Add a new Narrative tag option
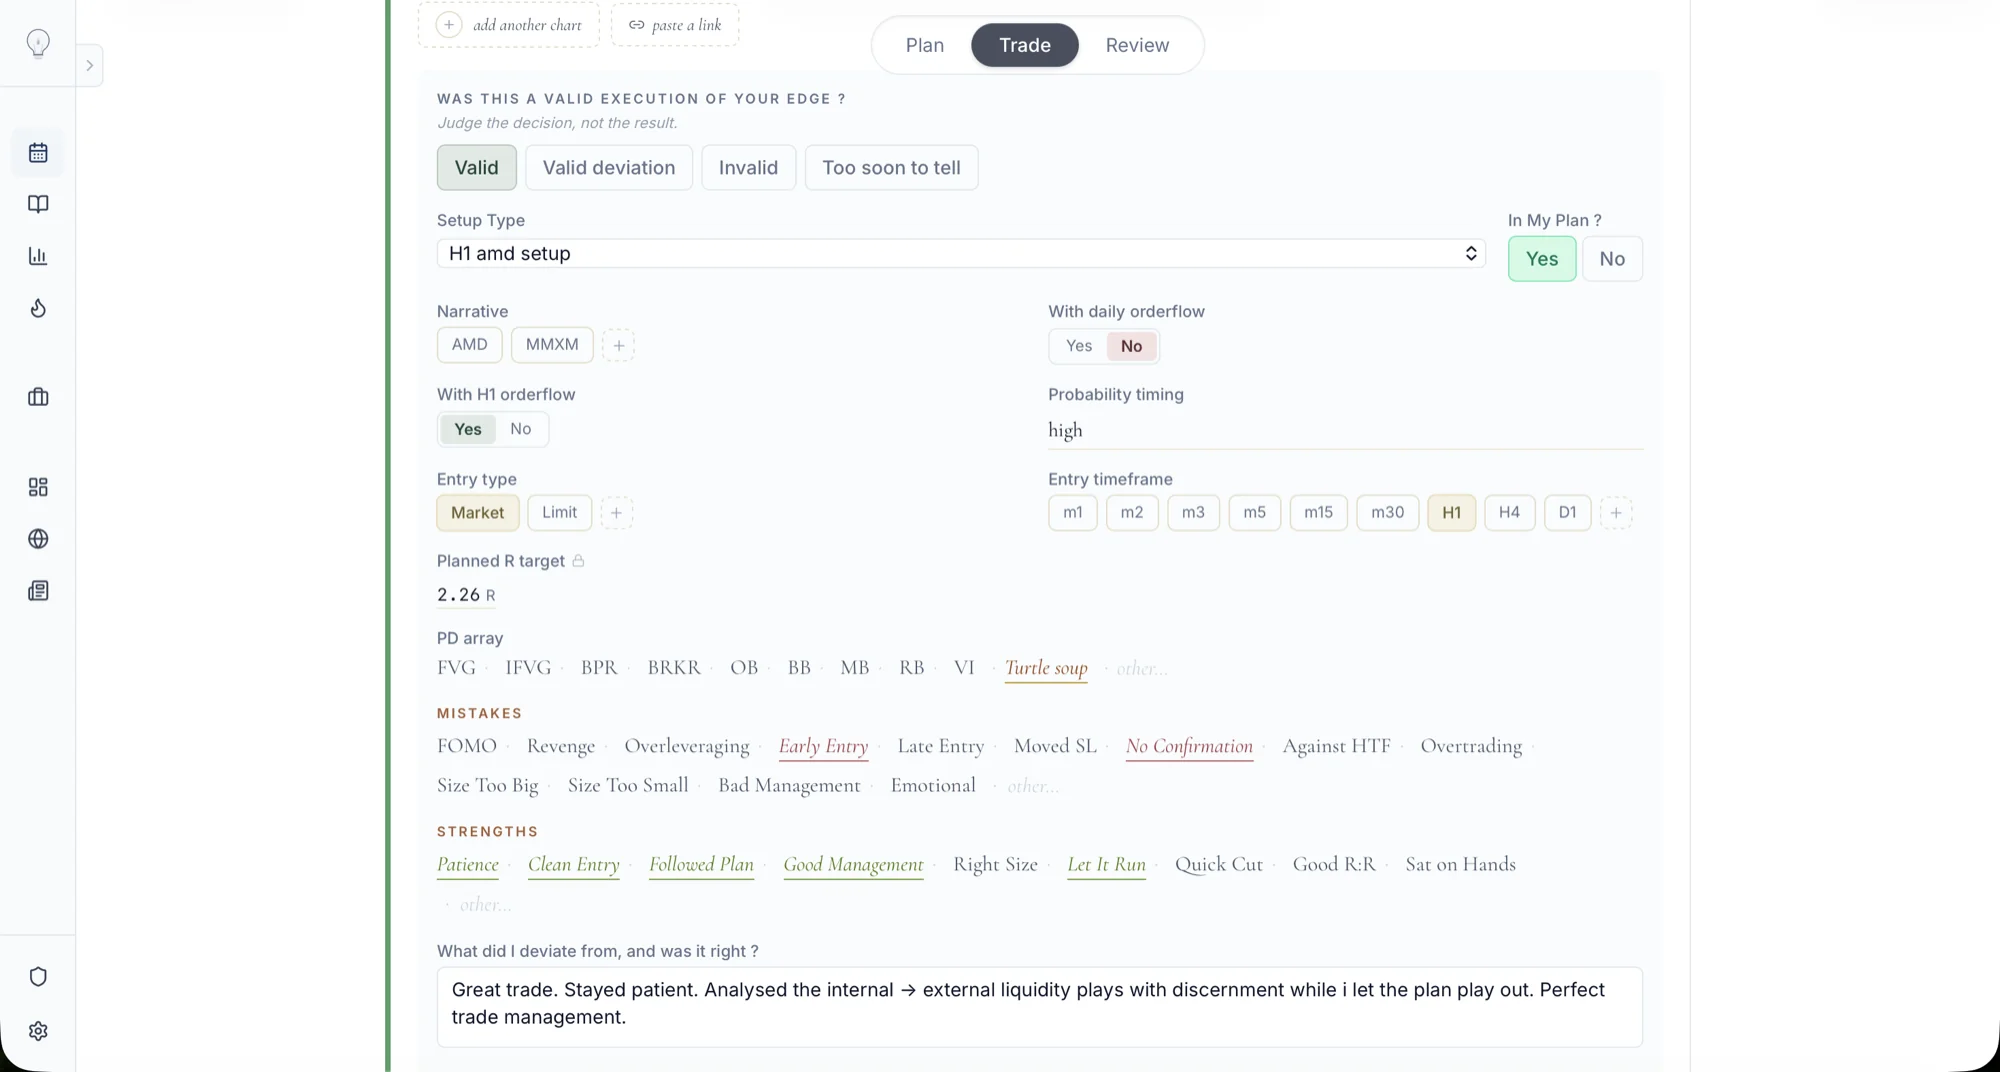This screenshot has height=1072, width=2000. point(618,345)
